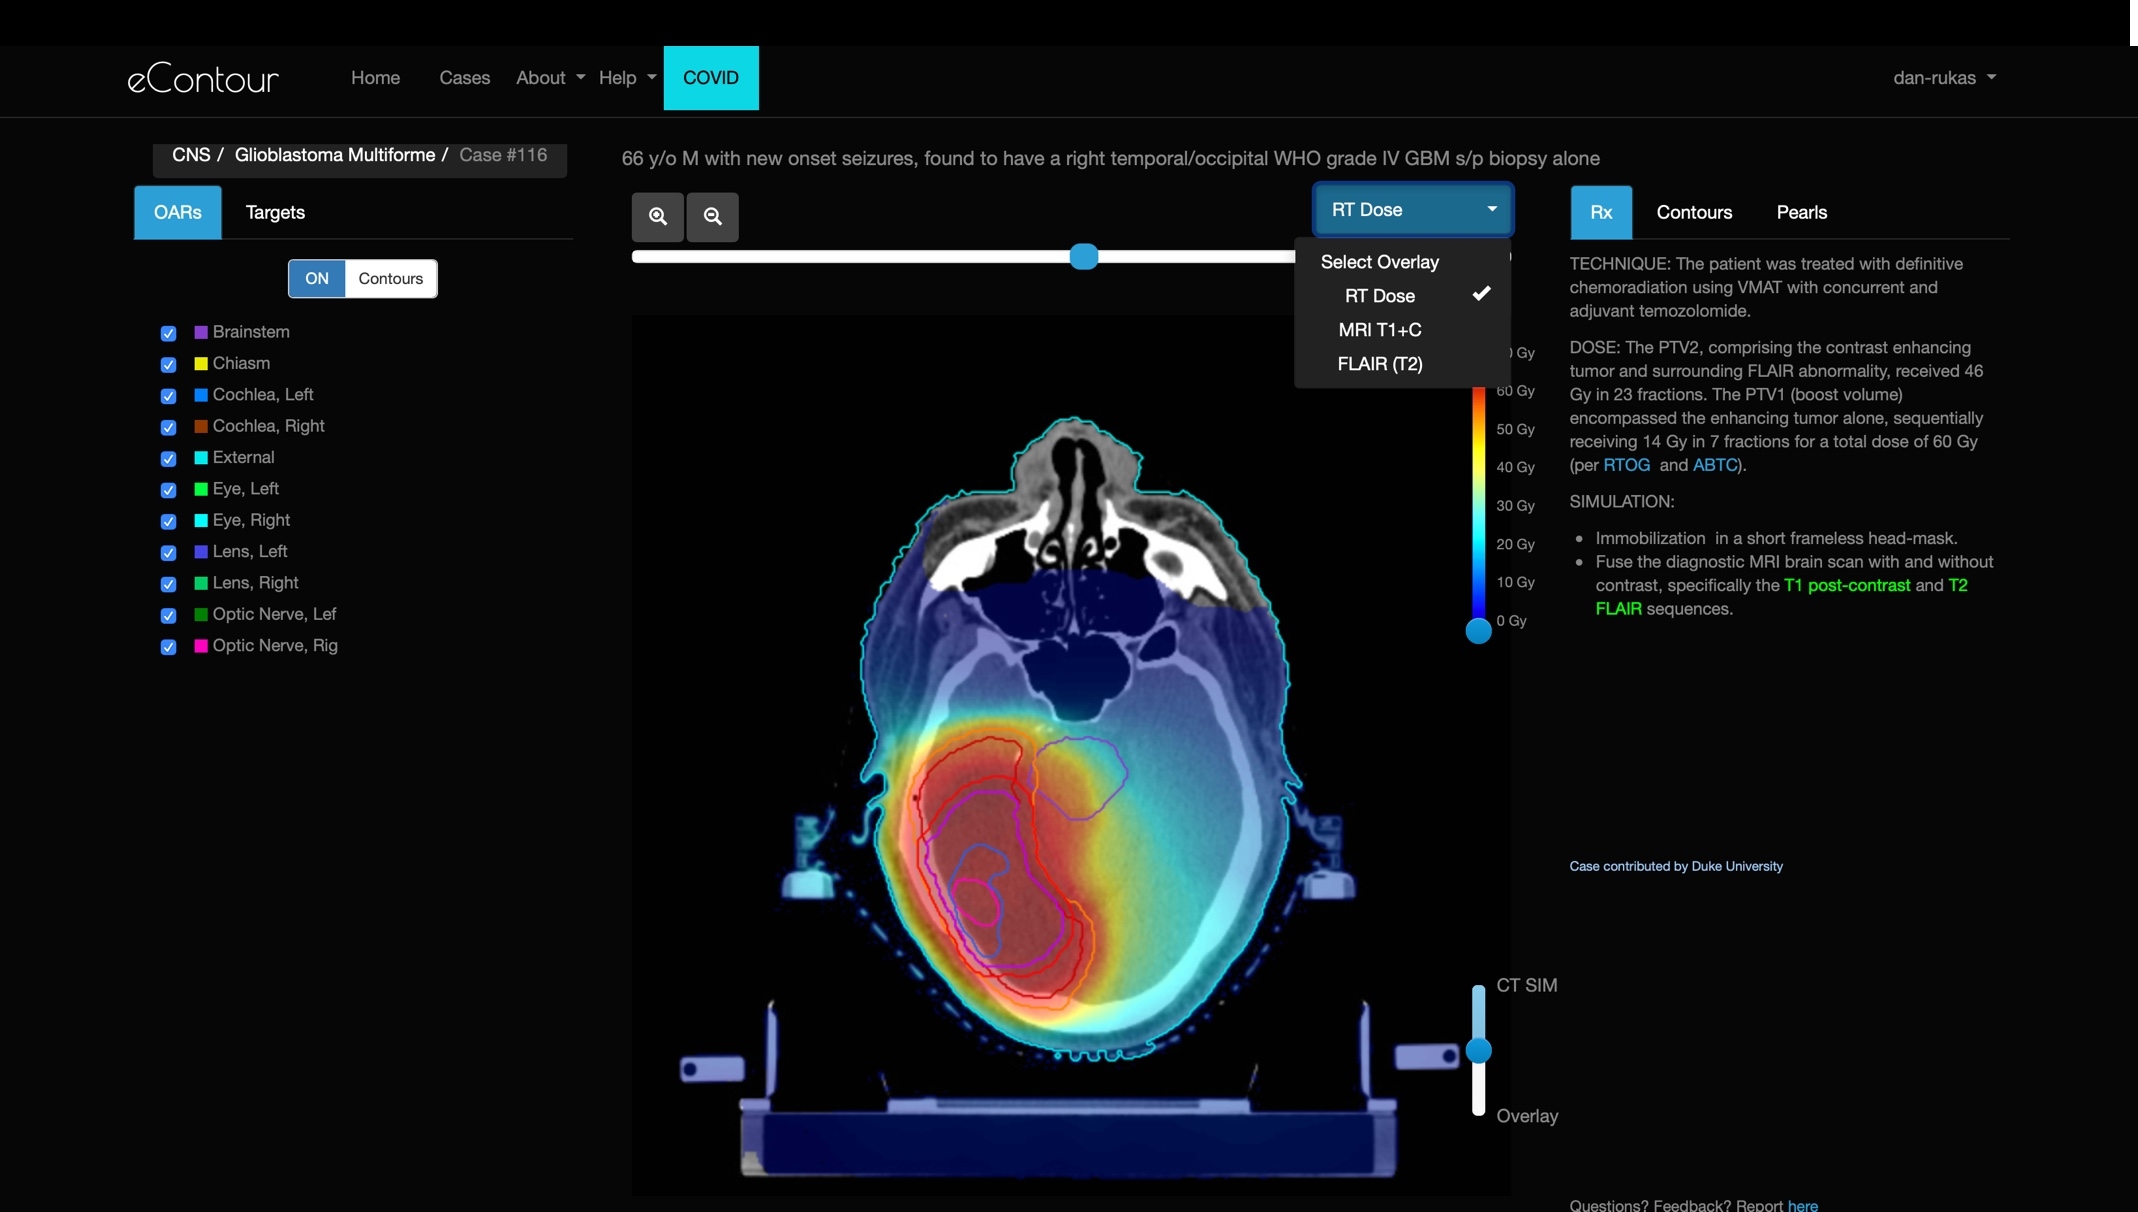Toggle the Optic Nerve, Left checkbox
This screenshot has height=1212, width=2138.
tap(168, 615)
